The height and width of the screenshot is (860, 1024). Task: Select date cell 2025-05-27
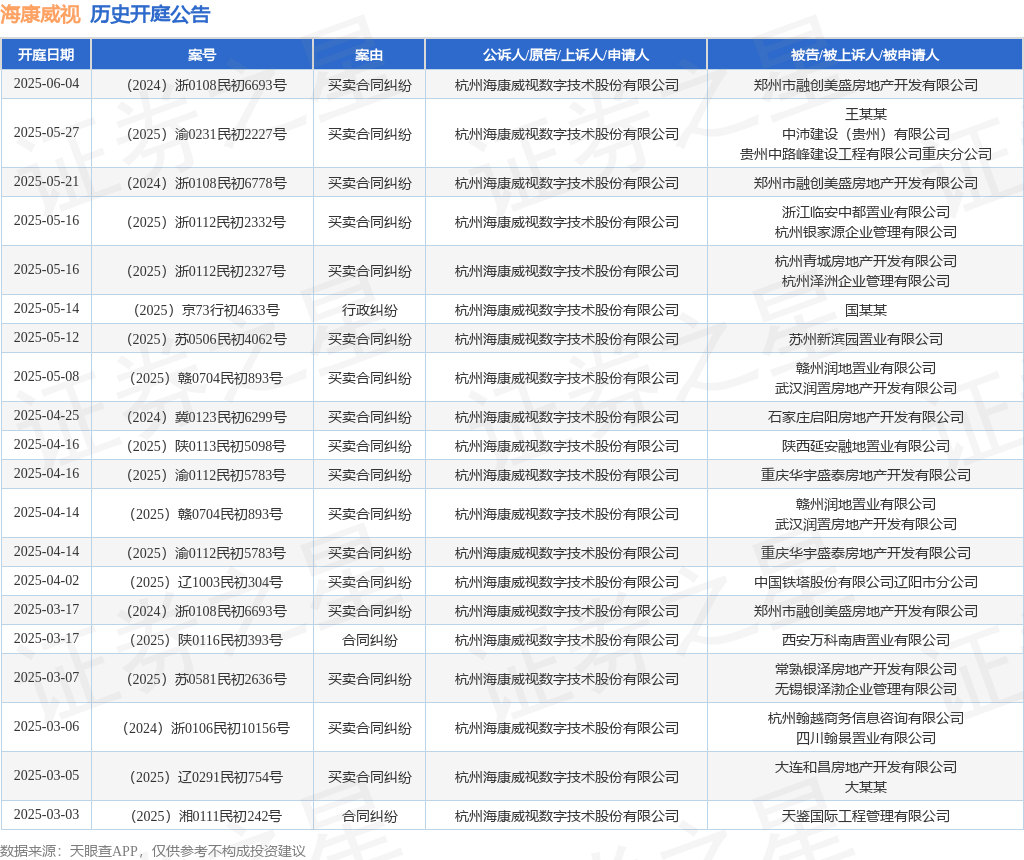tap(46, 133)
